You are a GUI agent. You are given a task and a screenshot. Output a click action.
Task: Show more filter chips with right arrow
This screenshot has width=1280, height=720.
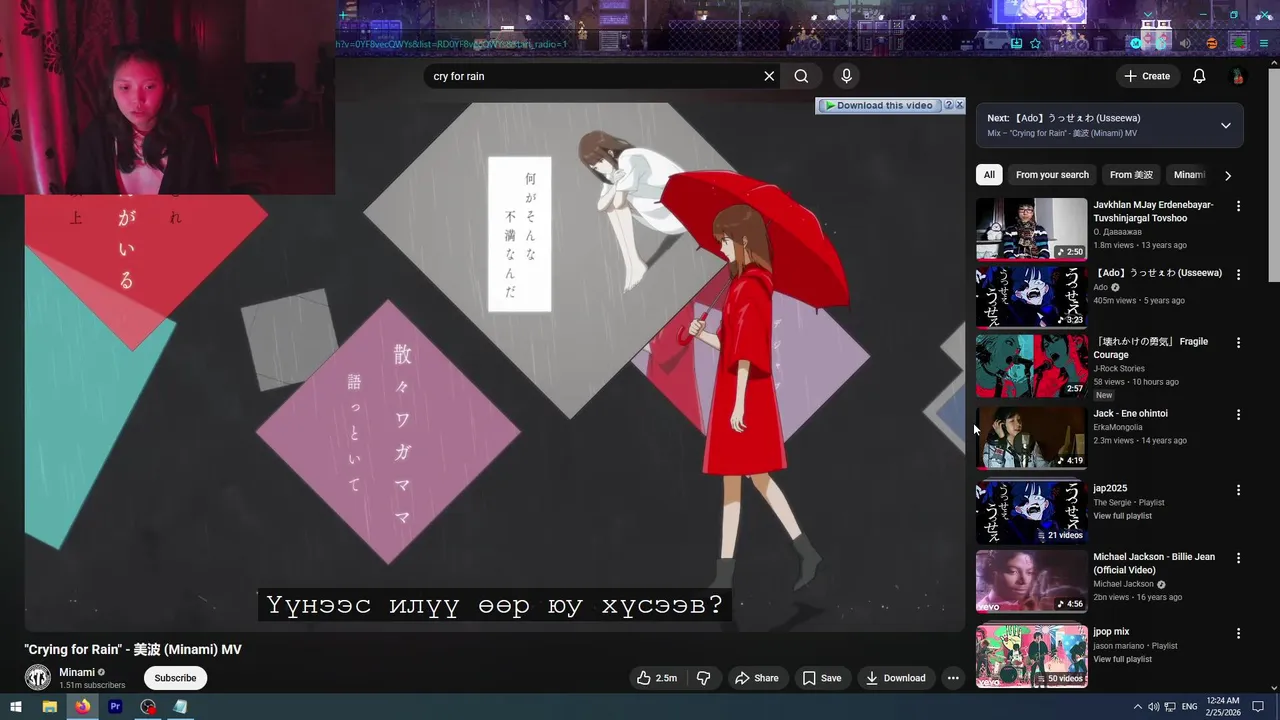click(x=1228, y=175)
